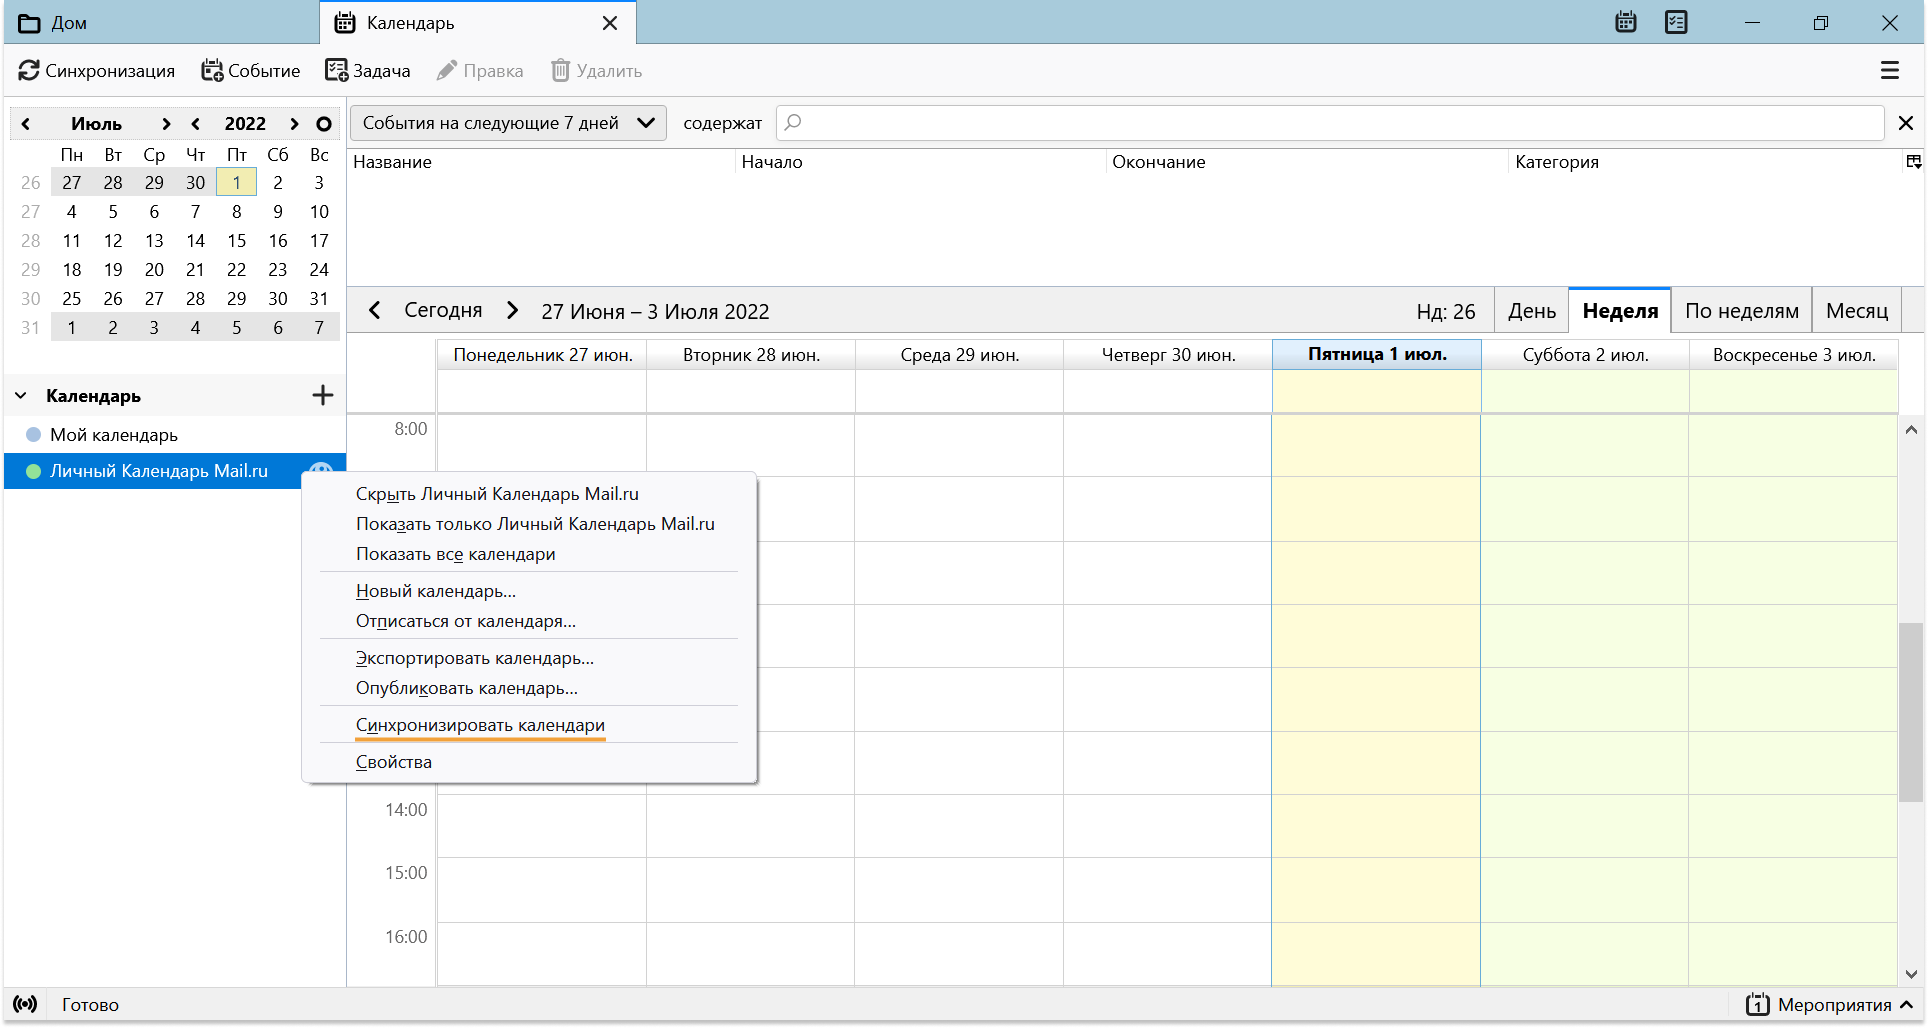Click the online status broadcast icon in status bar
Screen dimensions: 1928x1028
click(x=25, y=1004)
